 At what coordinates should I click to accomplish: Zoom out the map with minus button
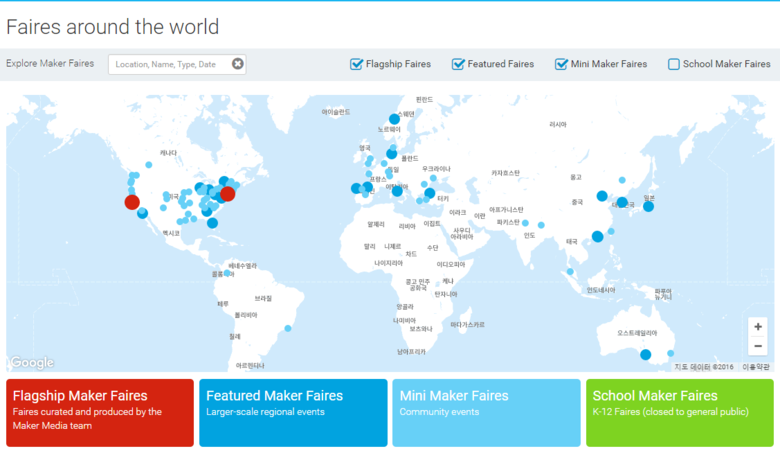tap(758, 346)
